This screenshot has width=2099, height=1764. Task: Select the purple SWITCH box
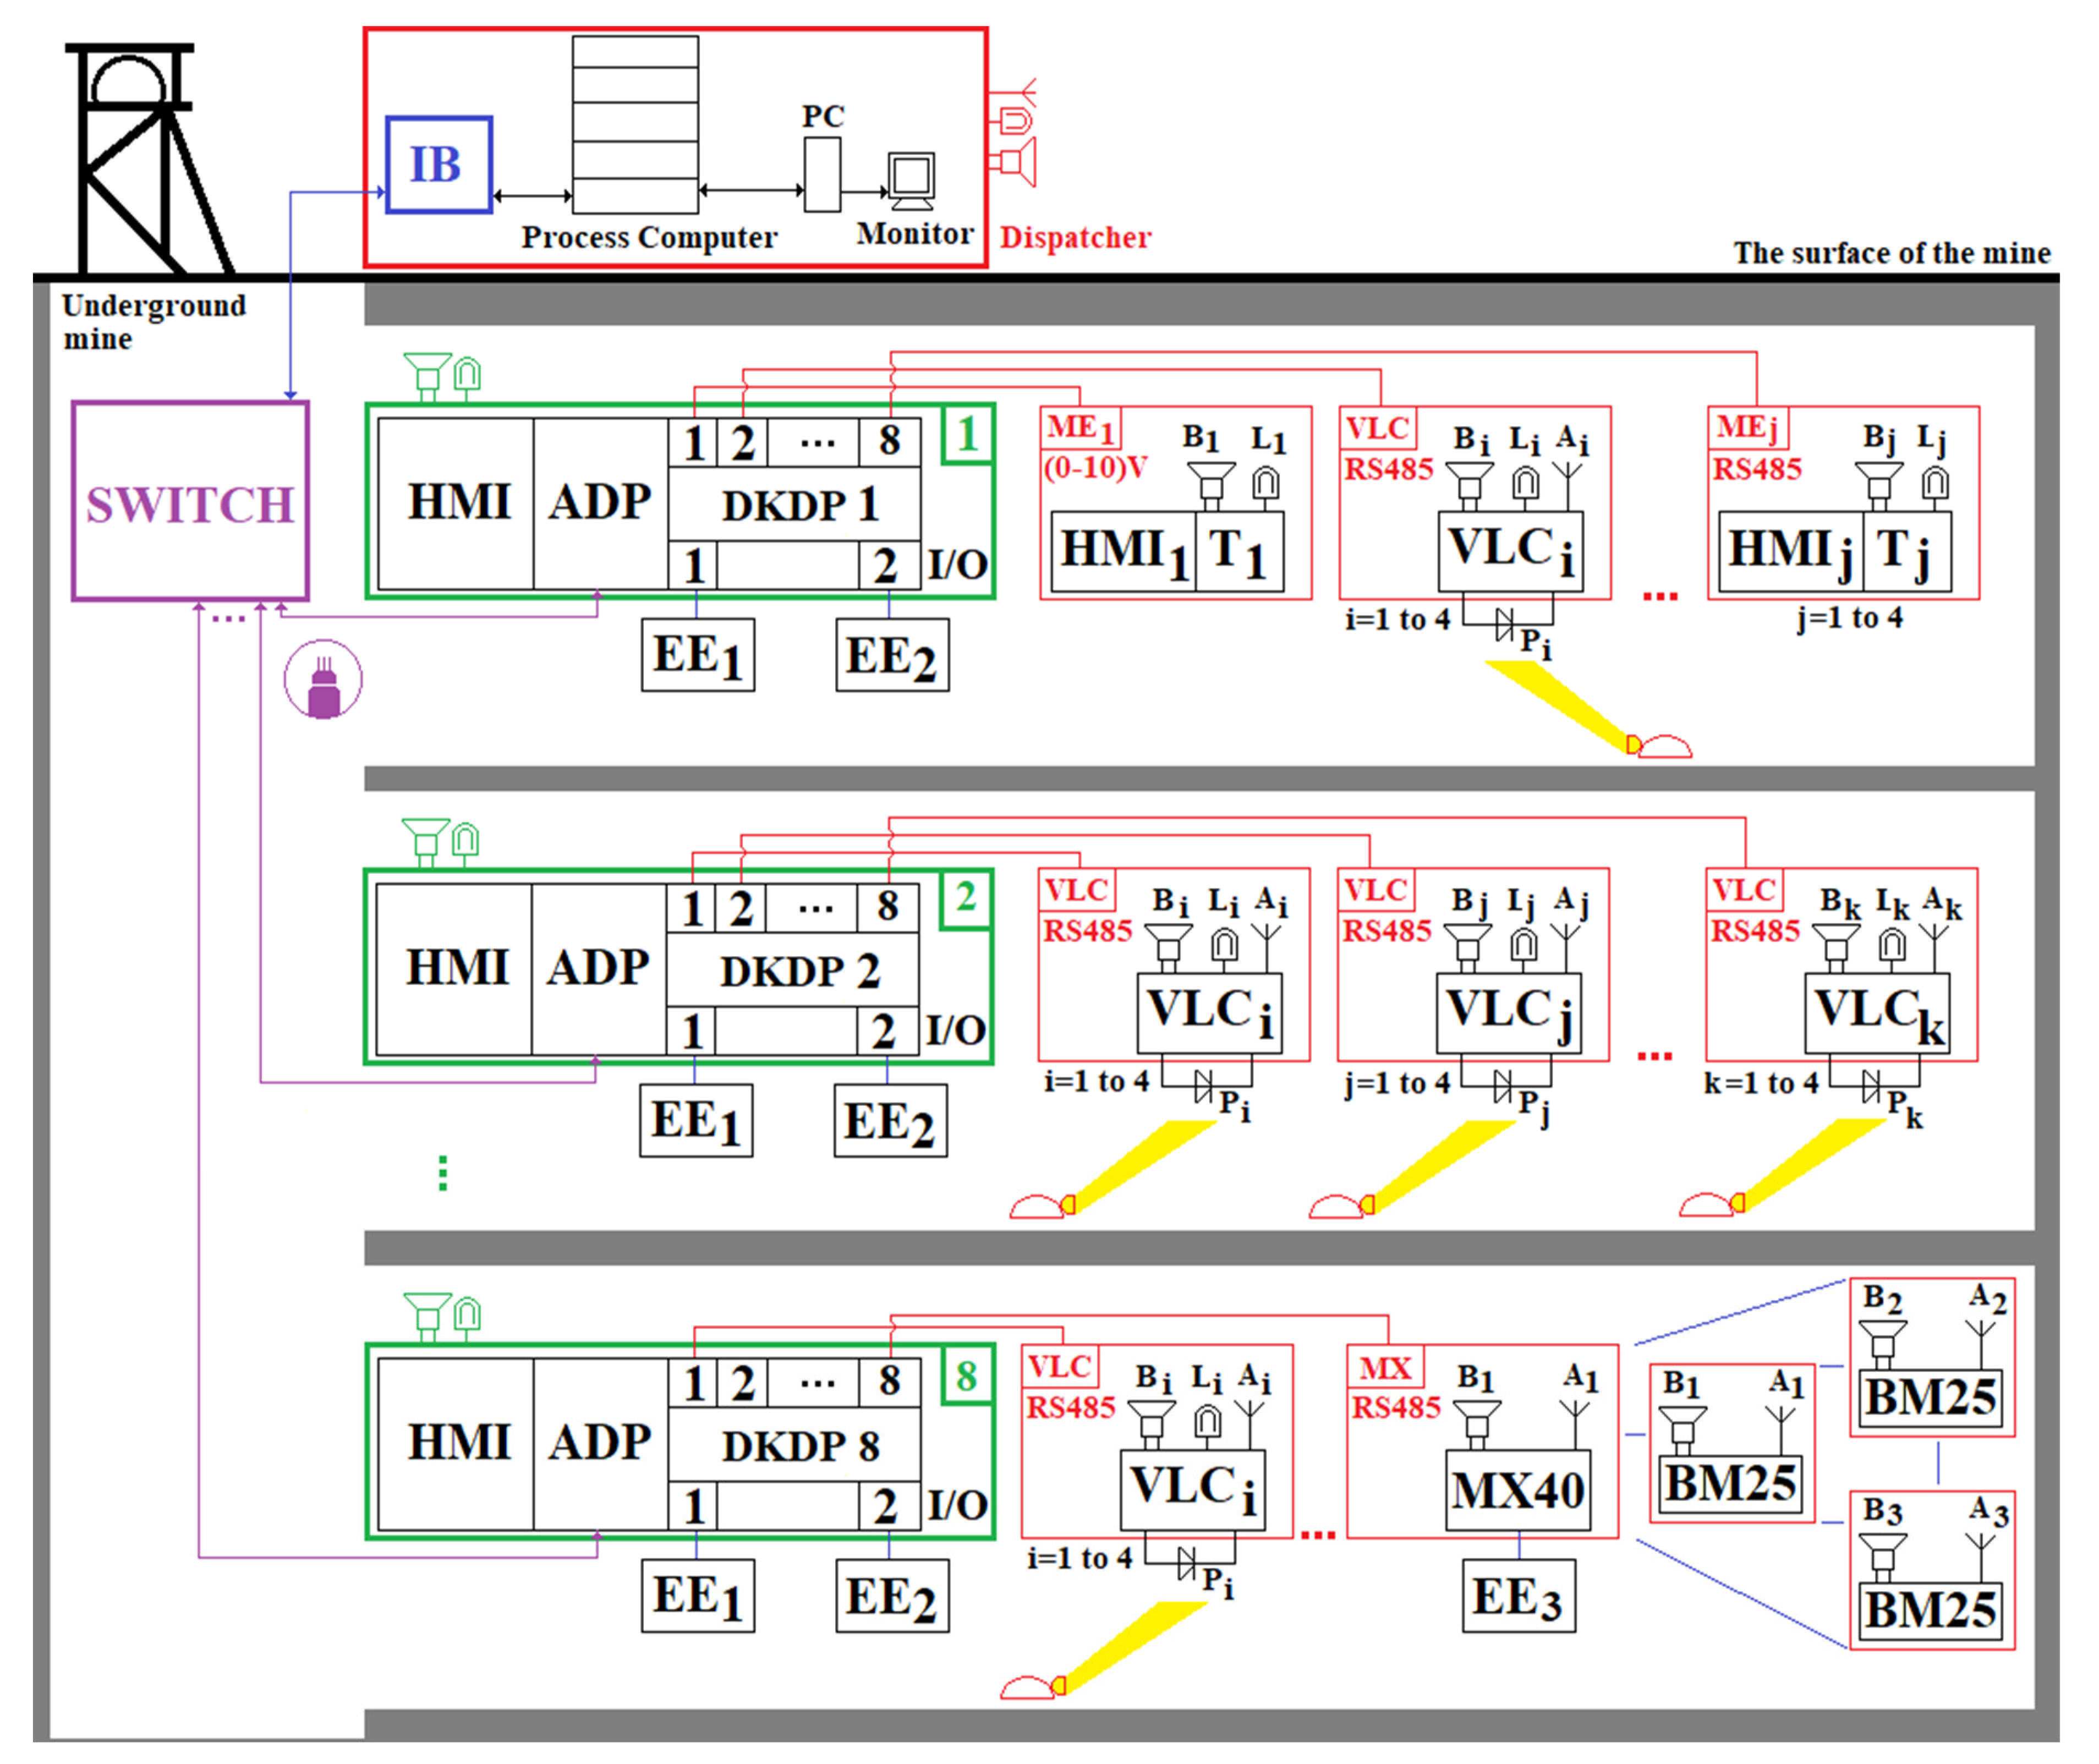pyautogui.click(x=190, y=502)
